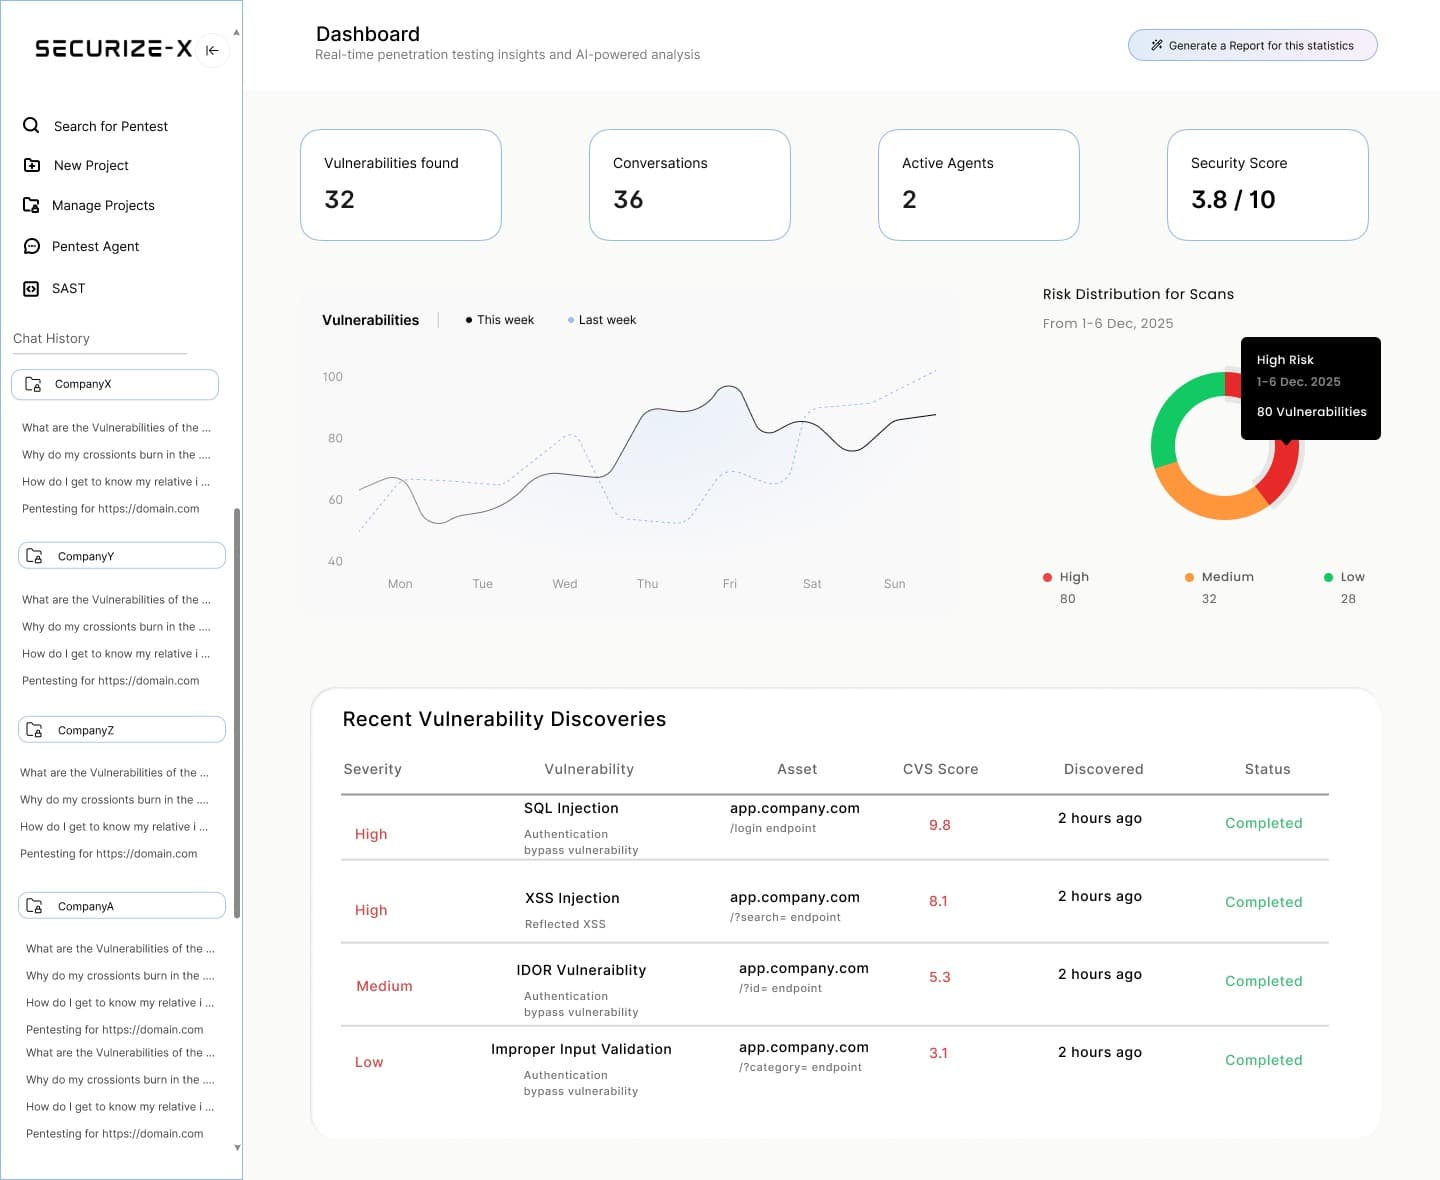Image resolution: width=1440 pixels, height=1180 pixels.
Task: Open the Chat History section
Action: pyautogui.click(x=52, y=338)
